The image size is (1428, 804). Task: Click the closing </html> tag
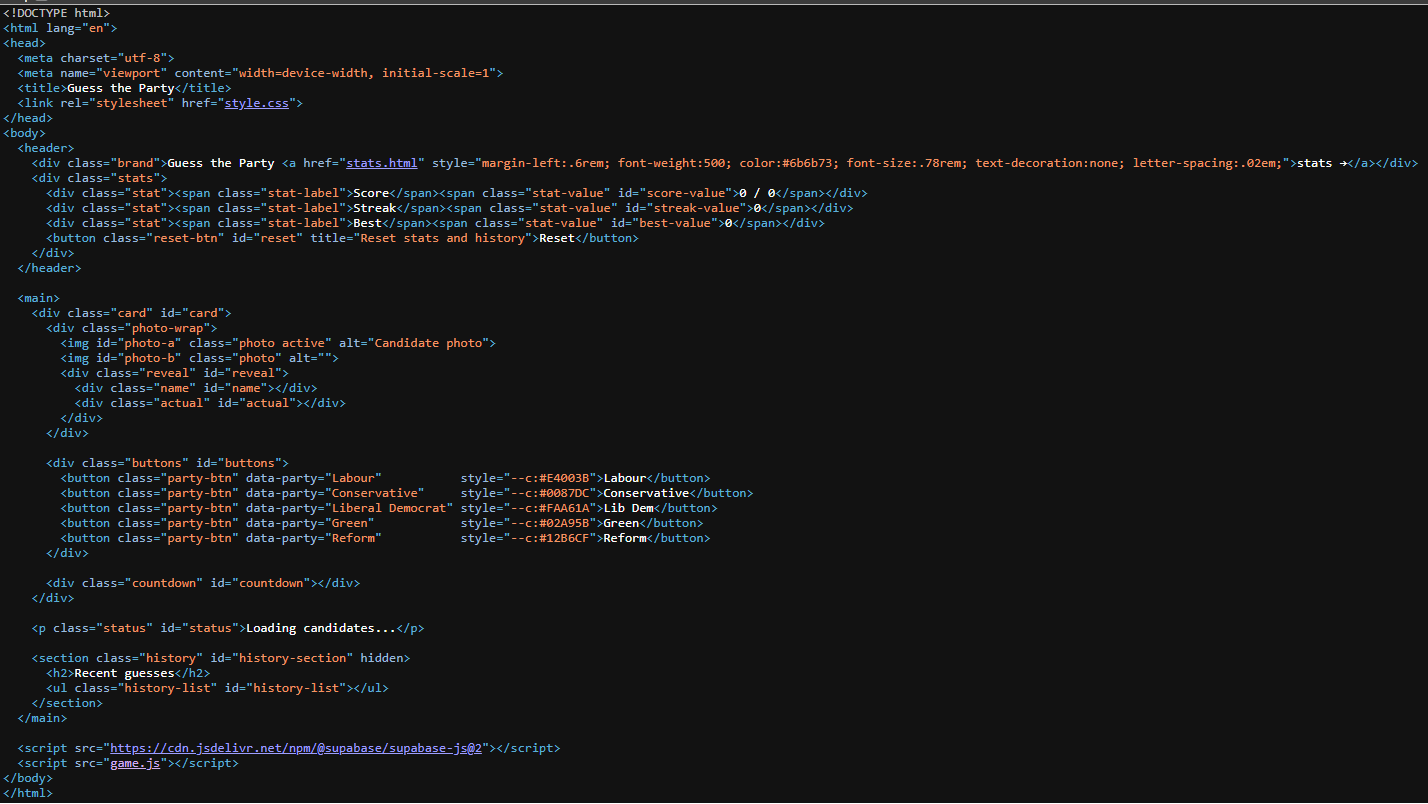tap(28, 793)
